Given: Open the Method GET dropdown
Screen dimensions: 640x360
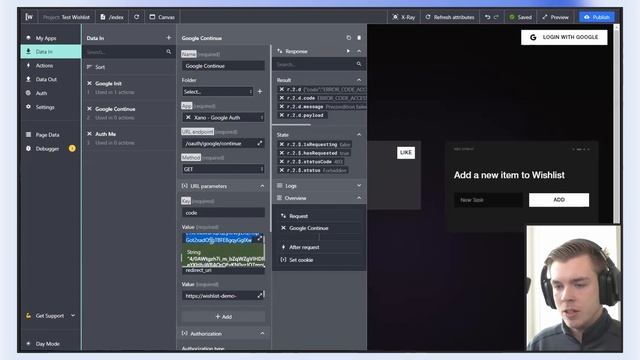Looking at the screenshot, I should point(223,169).
